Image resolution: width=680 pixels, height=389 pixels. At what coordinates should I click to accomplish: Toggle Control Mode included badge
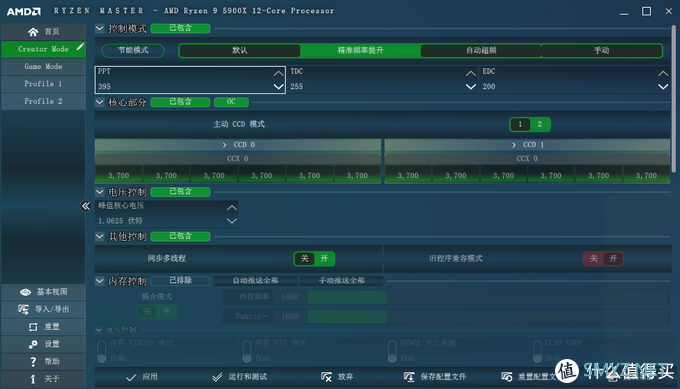pyautogui.click(x=180, y=28)
